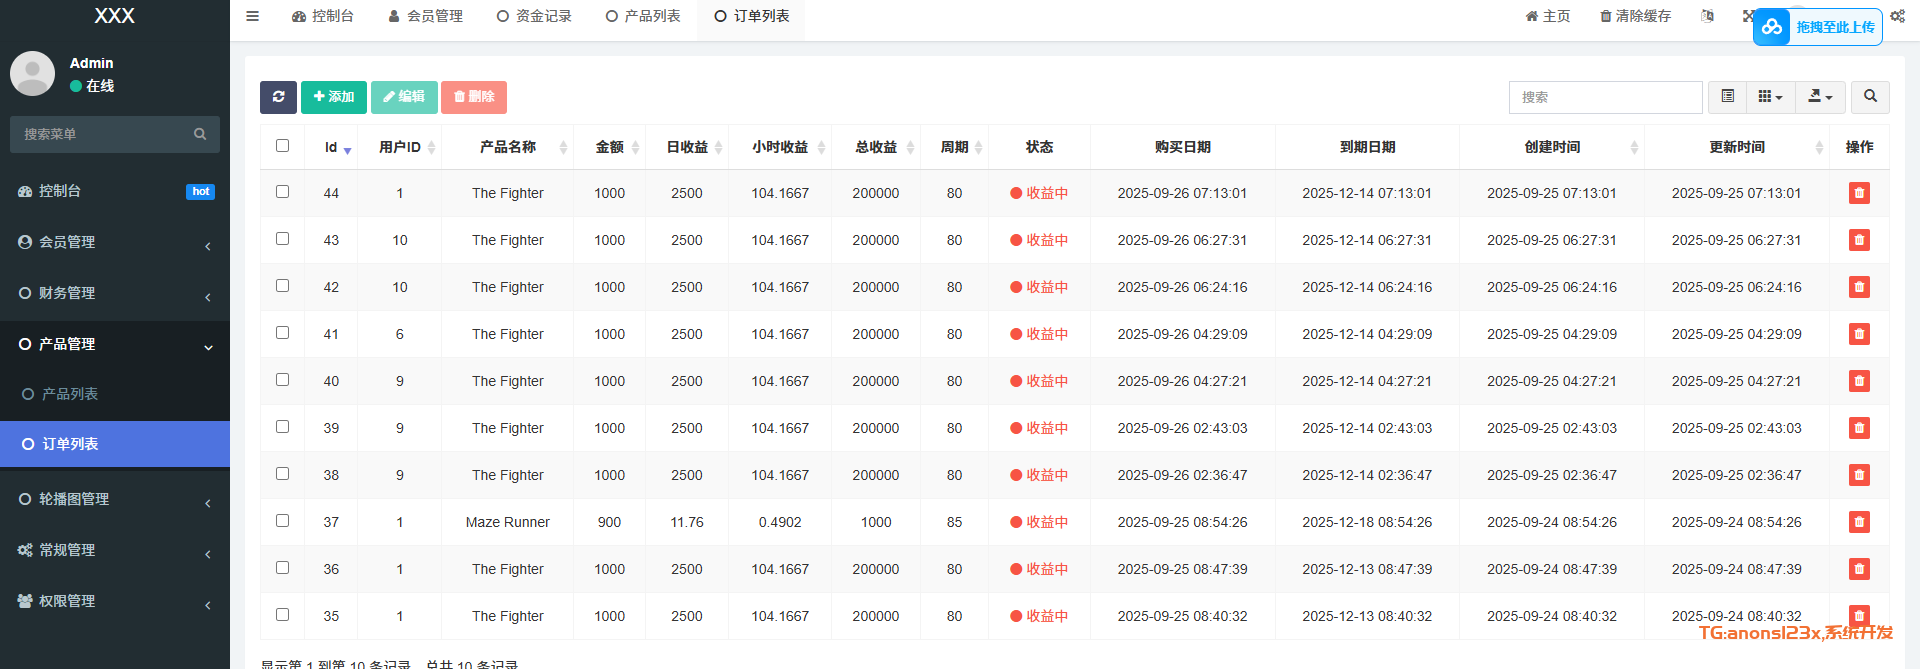Select checkbox for order Id 43
This screenshot has width=1920, height=669.
click(283, 239)
